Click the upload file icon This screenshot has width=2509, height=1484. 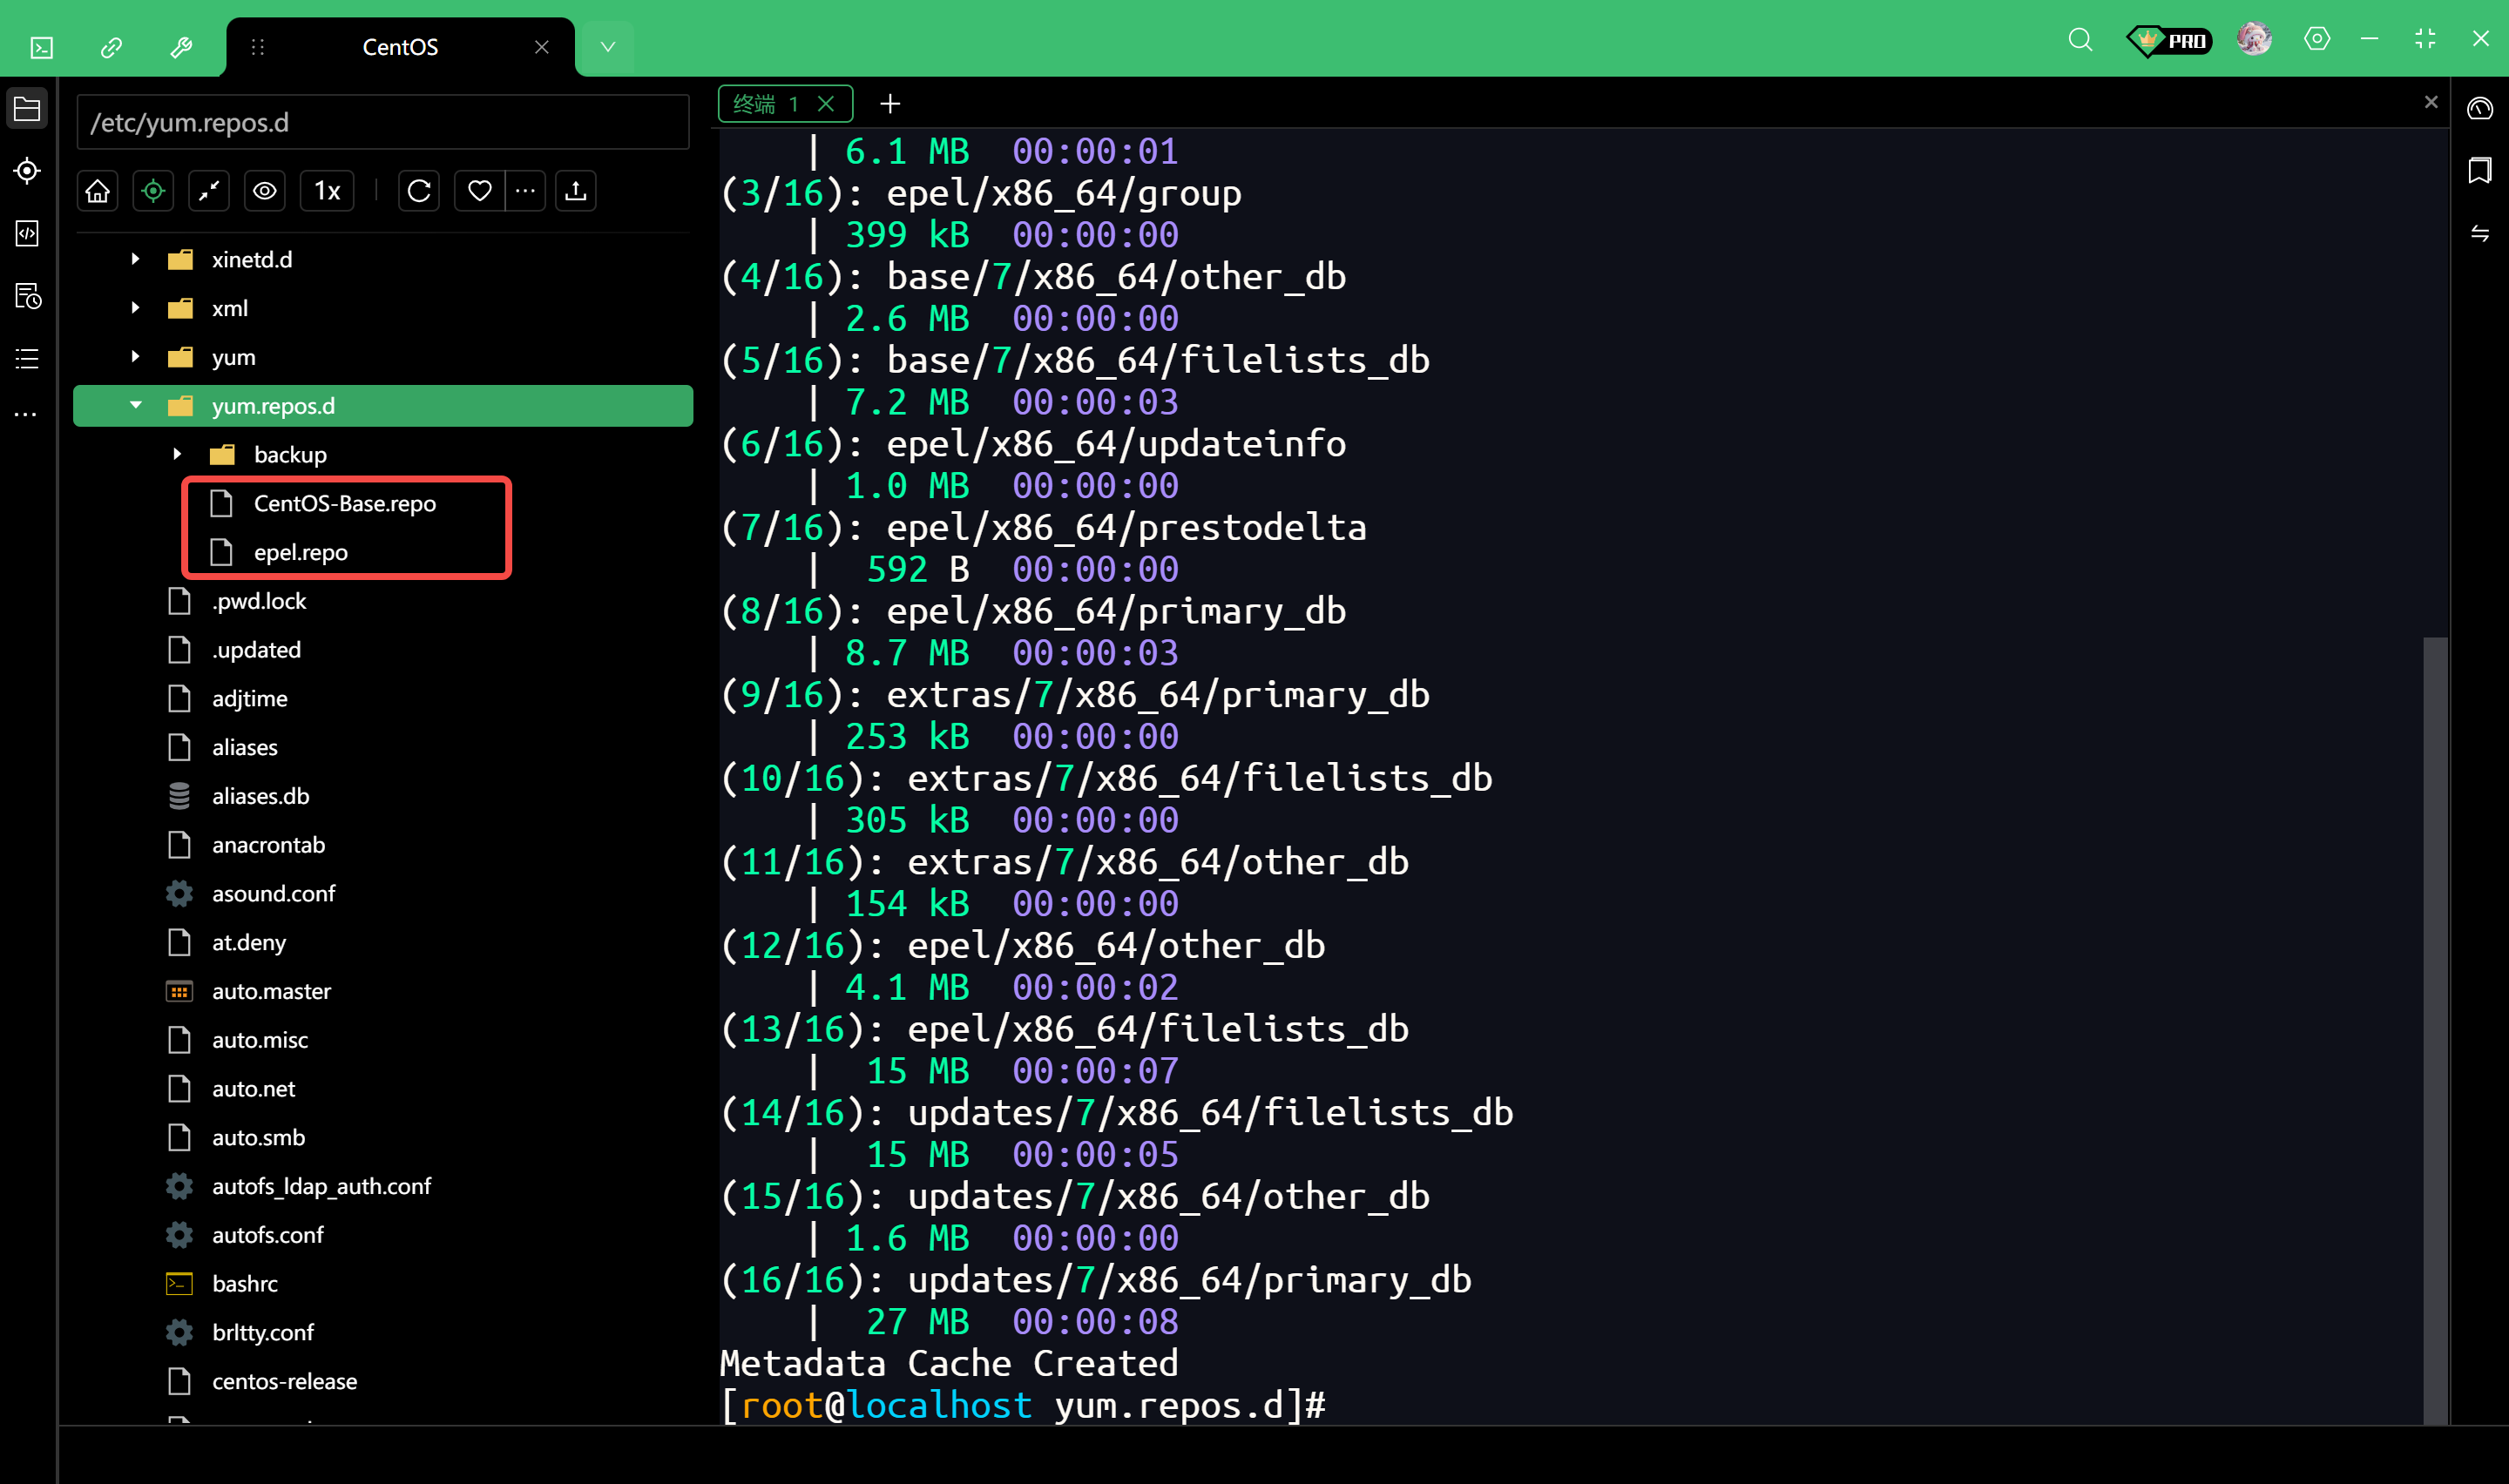point(575,191)
